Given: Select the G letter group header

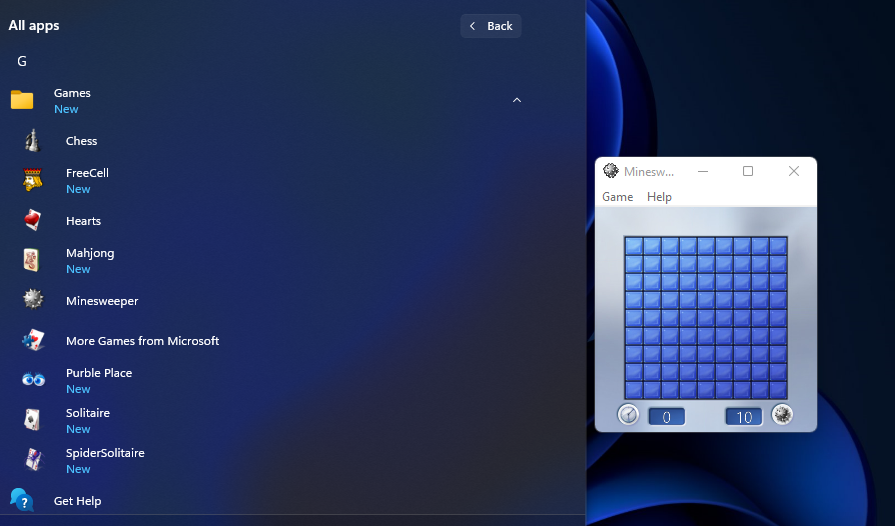Looking at the screenshot, I should pos(22,61).
